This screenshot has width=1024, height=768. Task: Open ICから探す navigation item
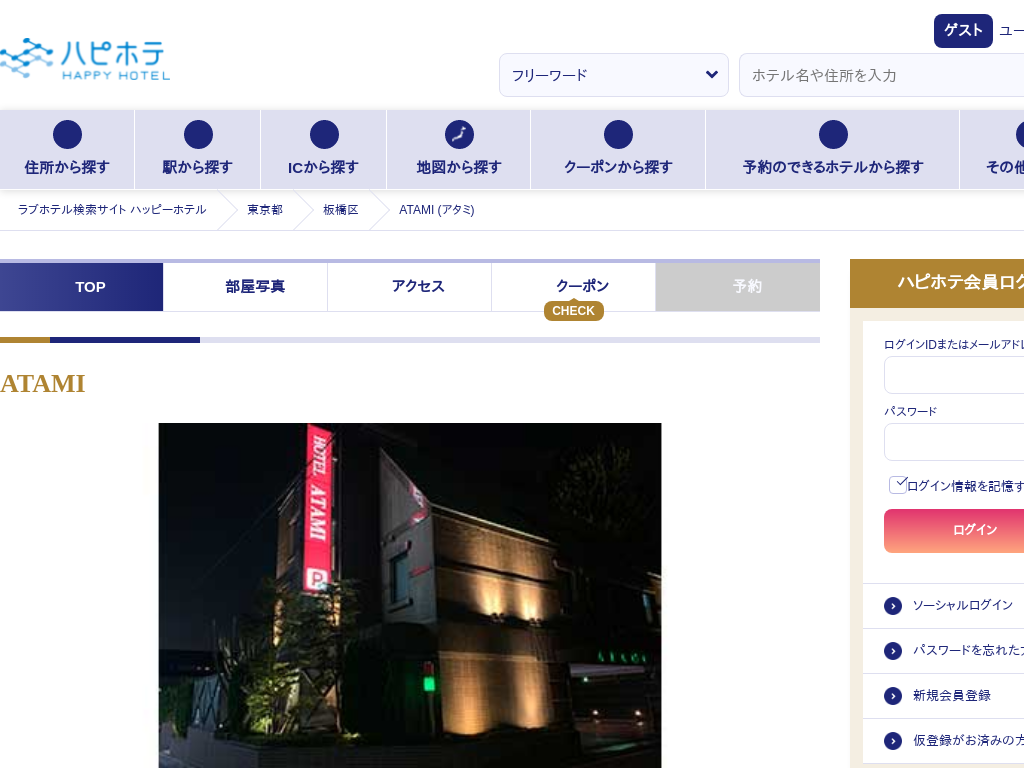coord(323,150)
